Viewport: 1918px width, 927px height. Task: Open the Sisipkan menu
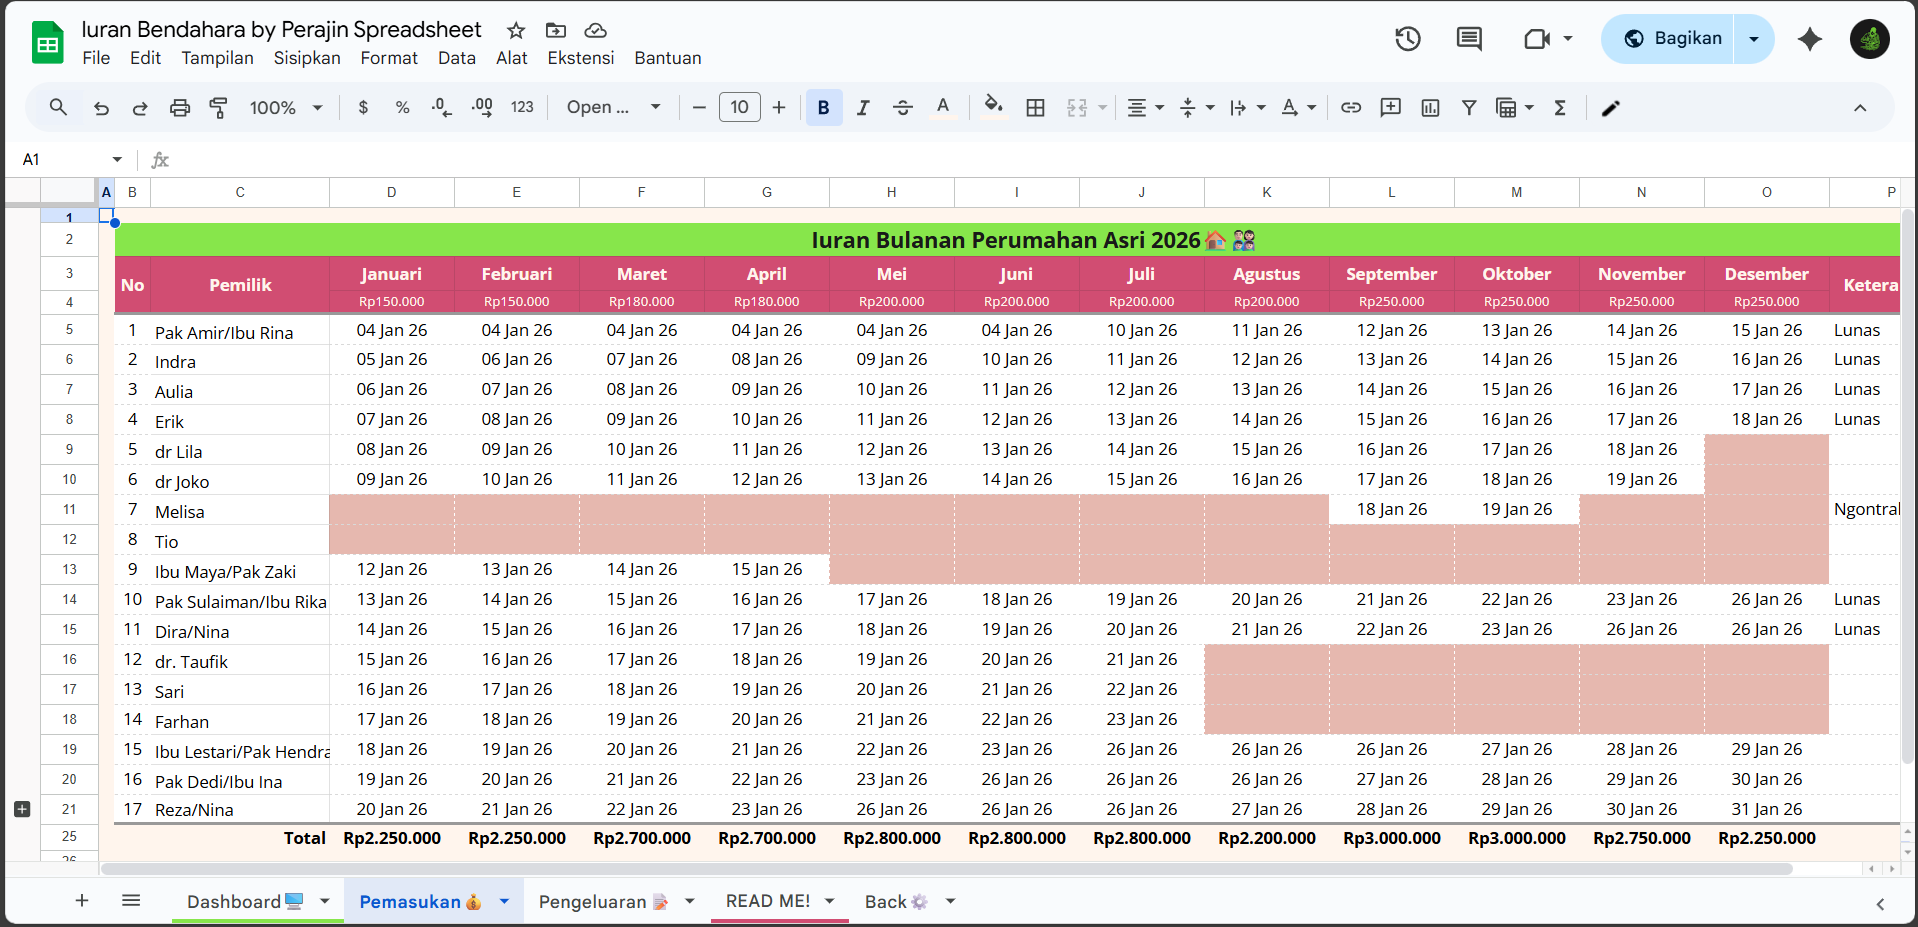click(x=307, y=58)
